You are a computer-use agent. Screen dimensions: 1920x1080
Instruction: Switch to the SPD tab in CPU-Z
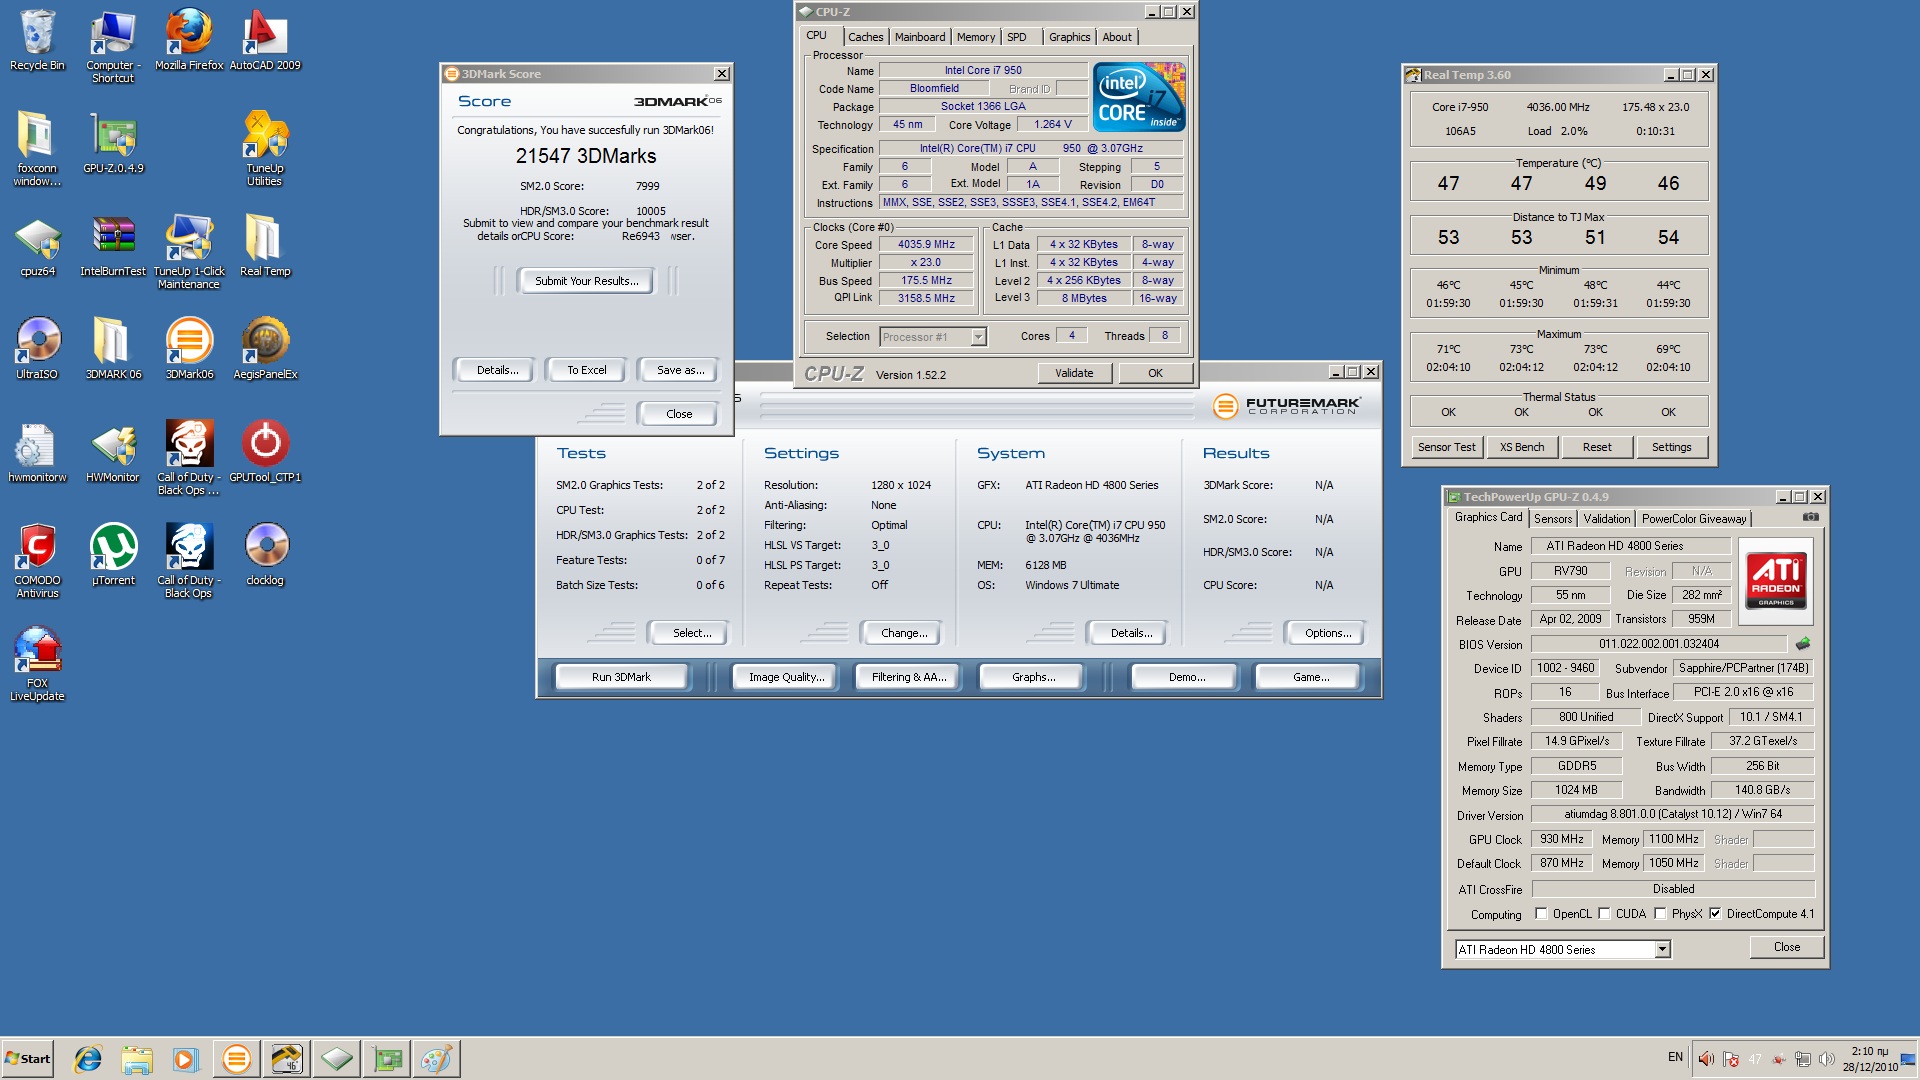[1017, 37]
